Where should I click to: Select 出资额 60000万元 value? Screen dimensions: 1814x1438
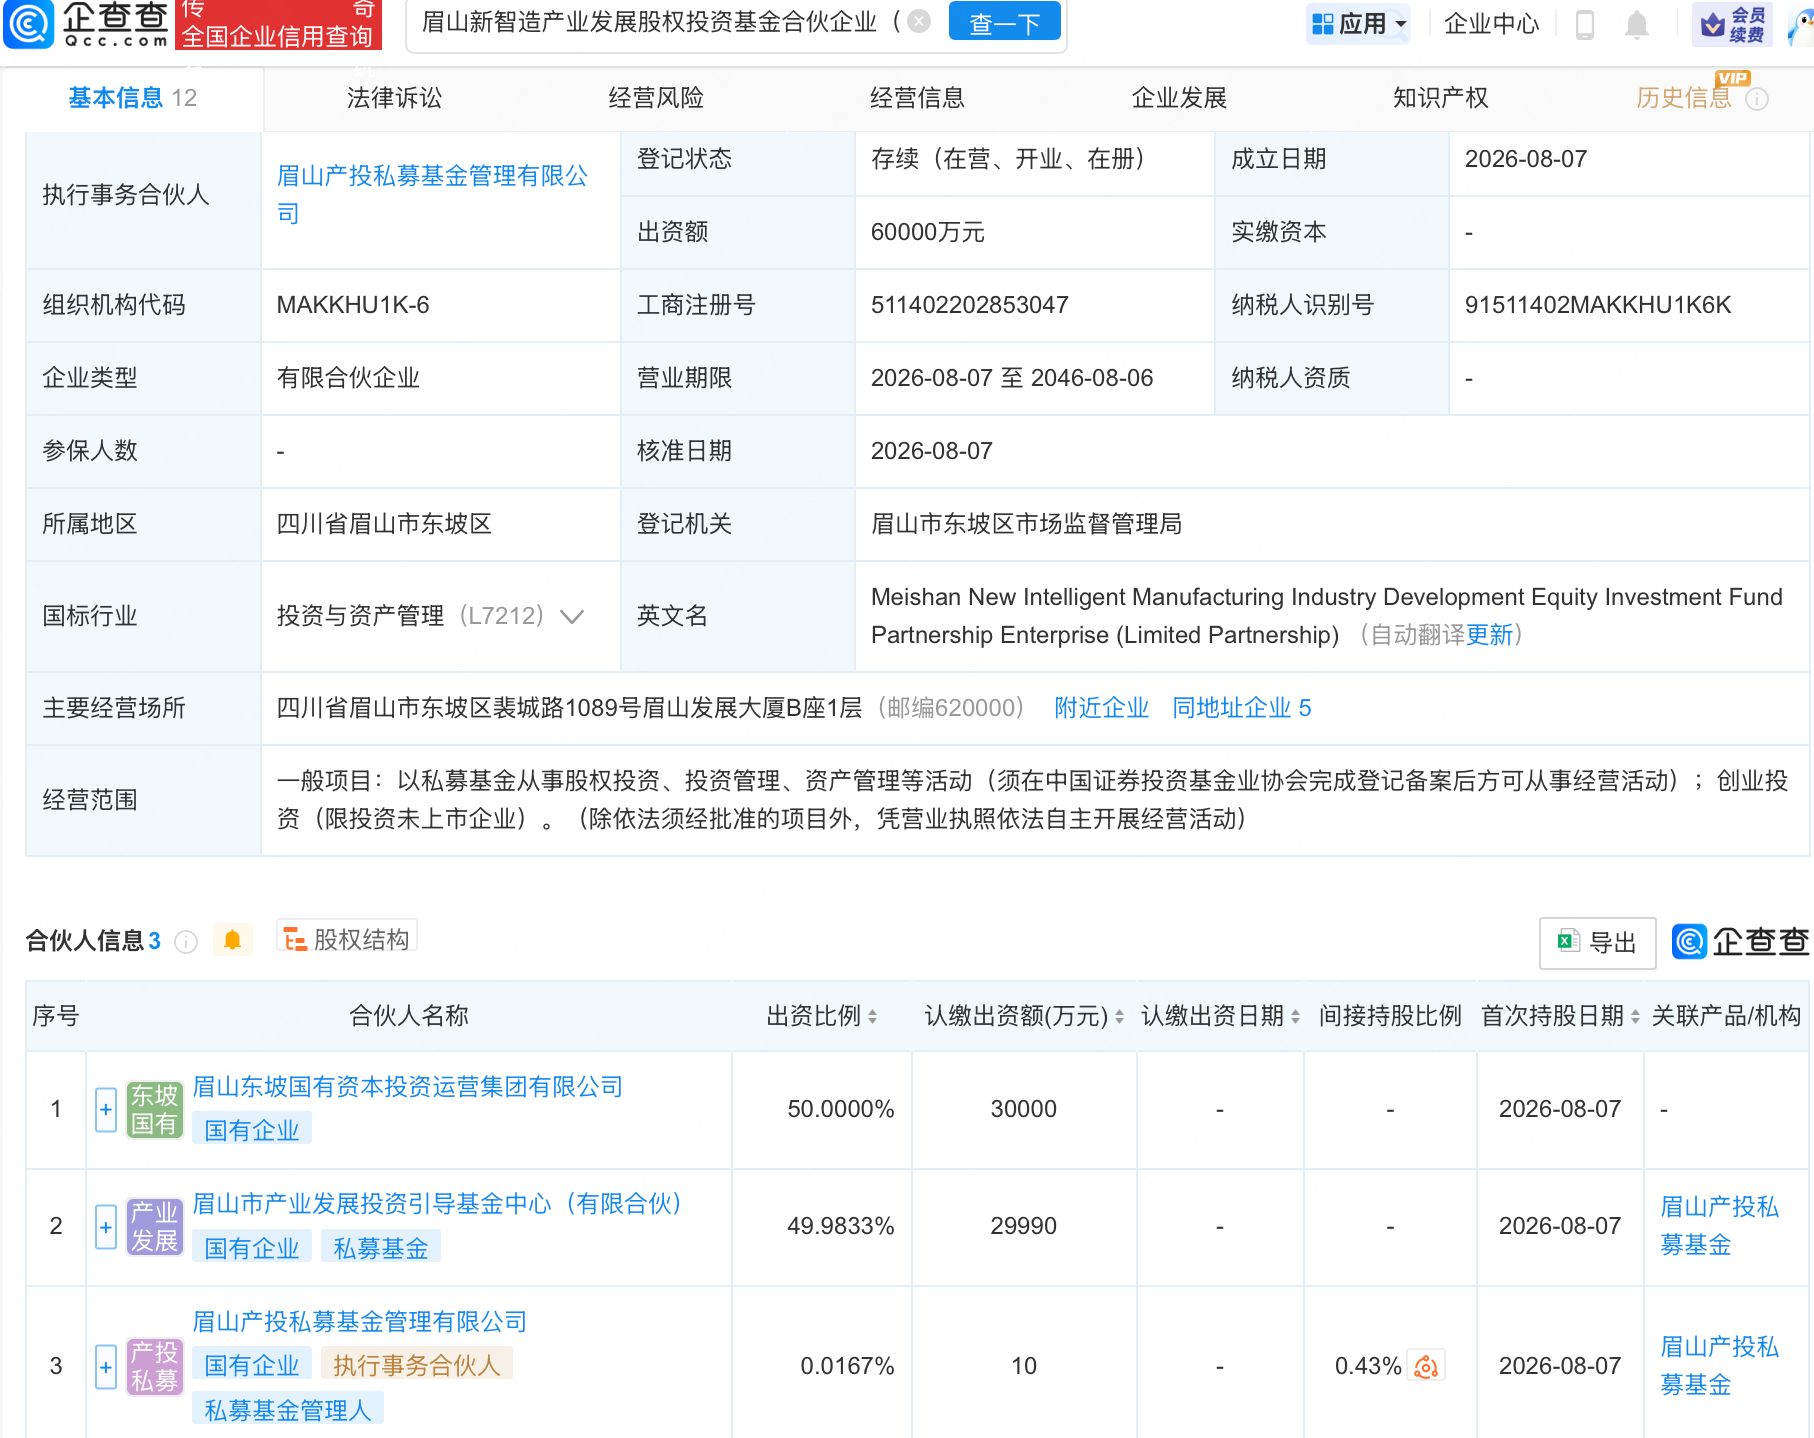927,232
